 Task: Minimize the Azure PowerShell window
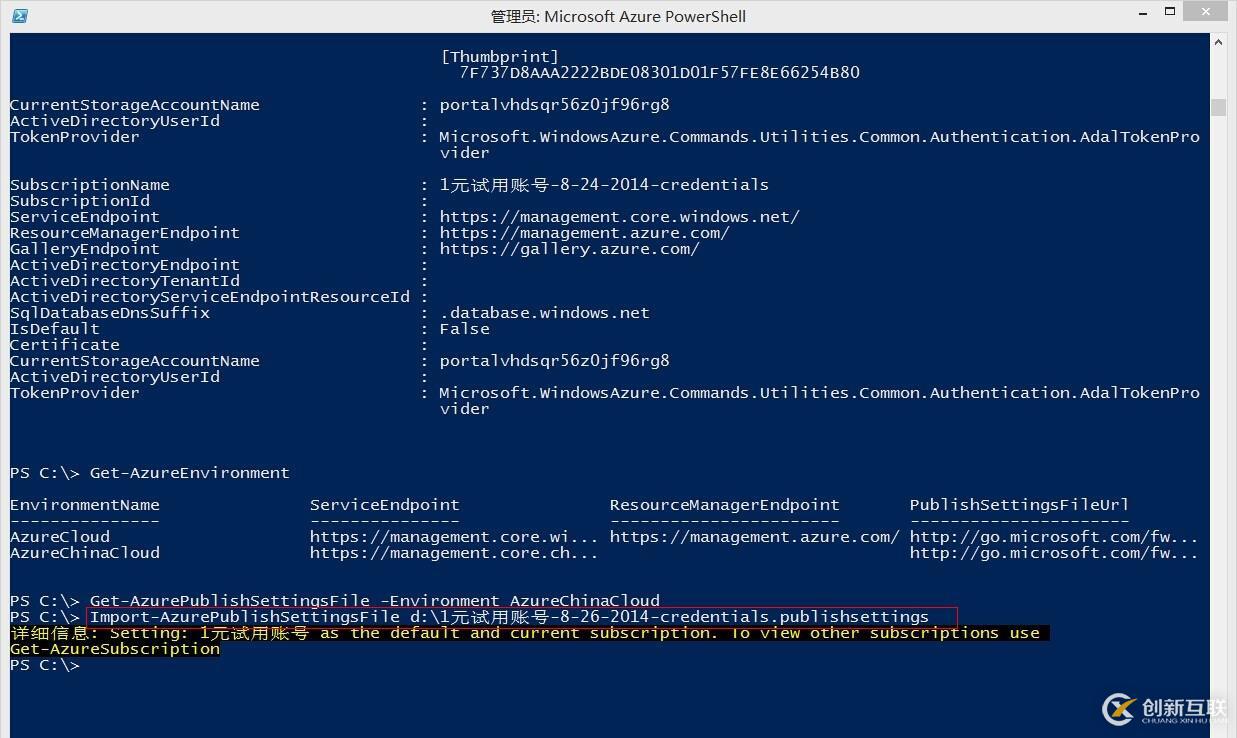point(1143,12)
